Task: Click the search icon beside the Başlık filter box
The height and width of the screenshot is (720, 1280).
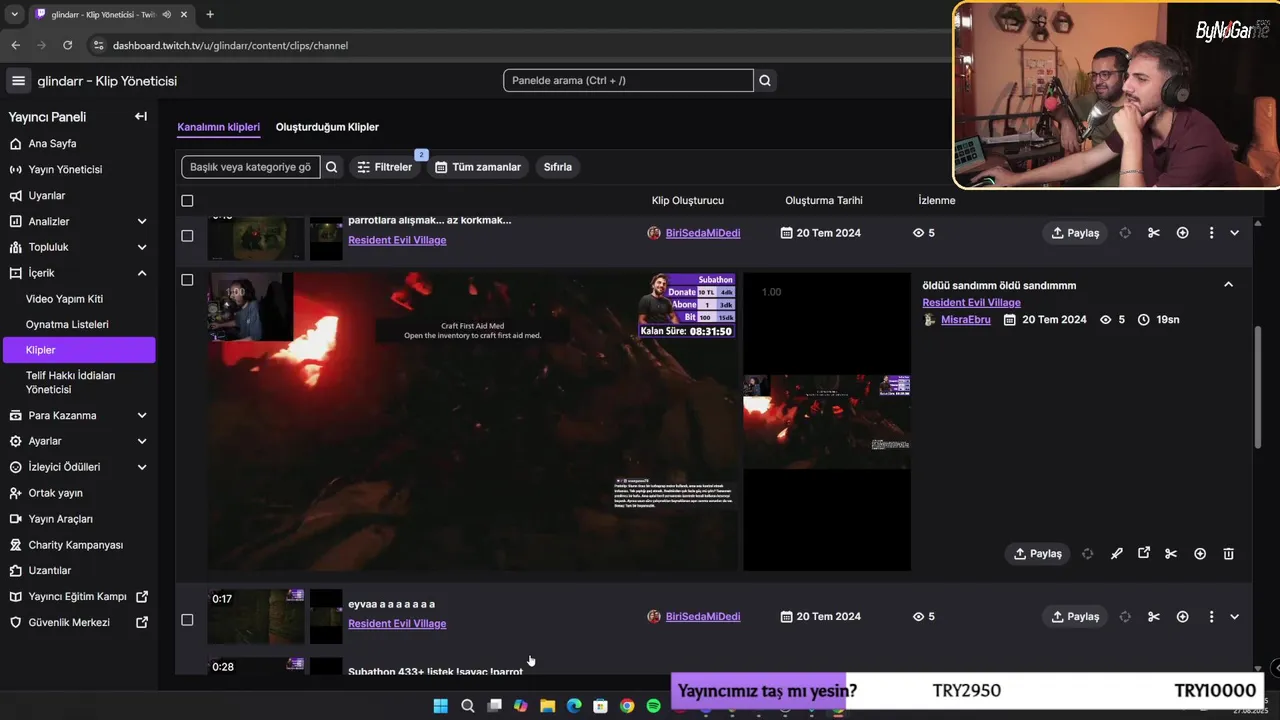Action: (x=332, y=167)
